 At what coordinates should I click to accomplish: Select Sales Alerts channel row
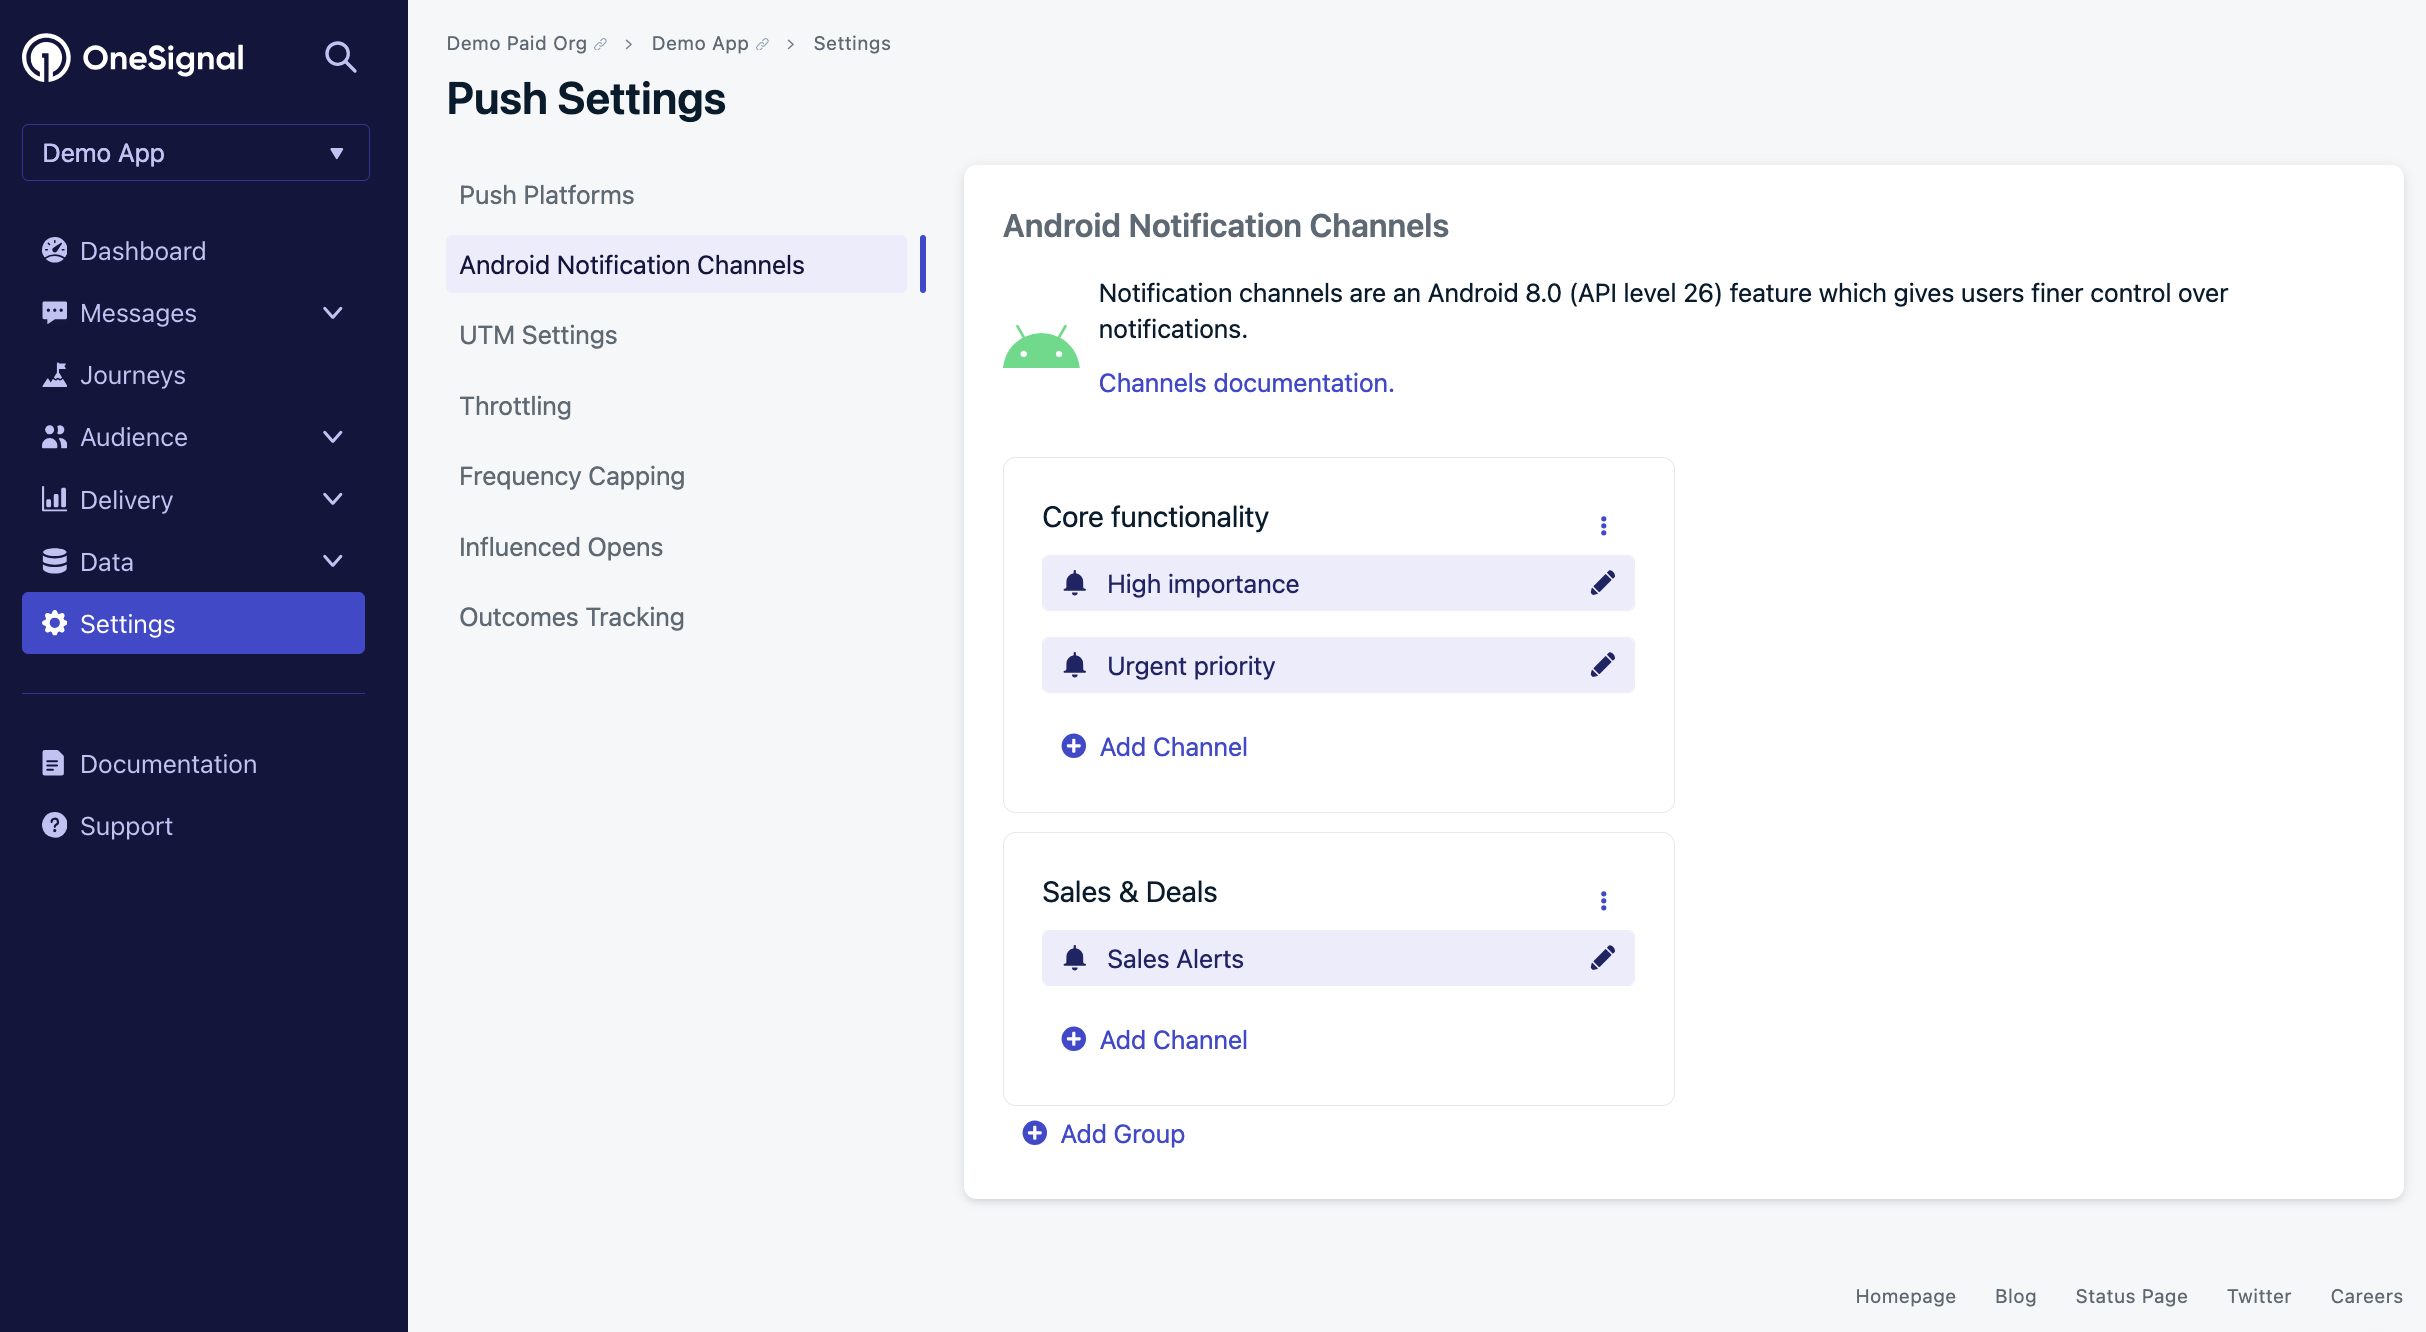pyautogui.click(x=1338, y=958)
